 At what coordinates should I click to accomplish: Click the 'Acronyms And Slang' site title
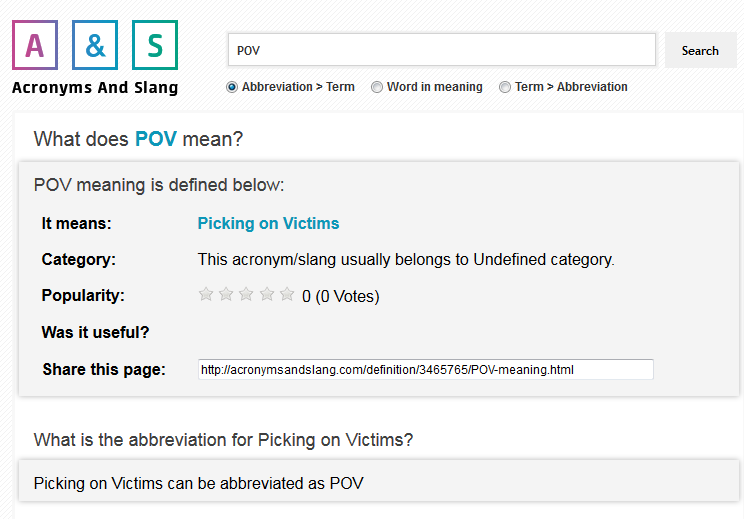point(95,88)
